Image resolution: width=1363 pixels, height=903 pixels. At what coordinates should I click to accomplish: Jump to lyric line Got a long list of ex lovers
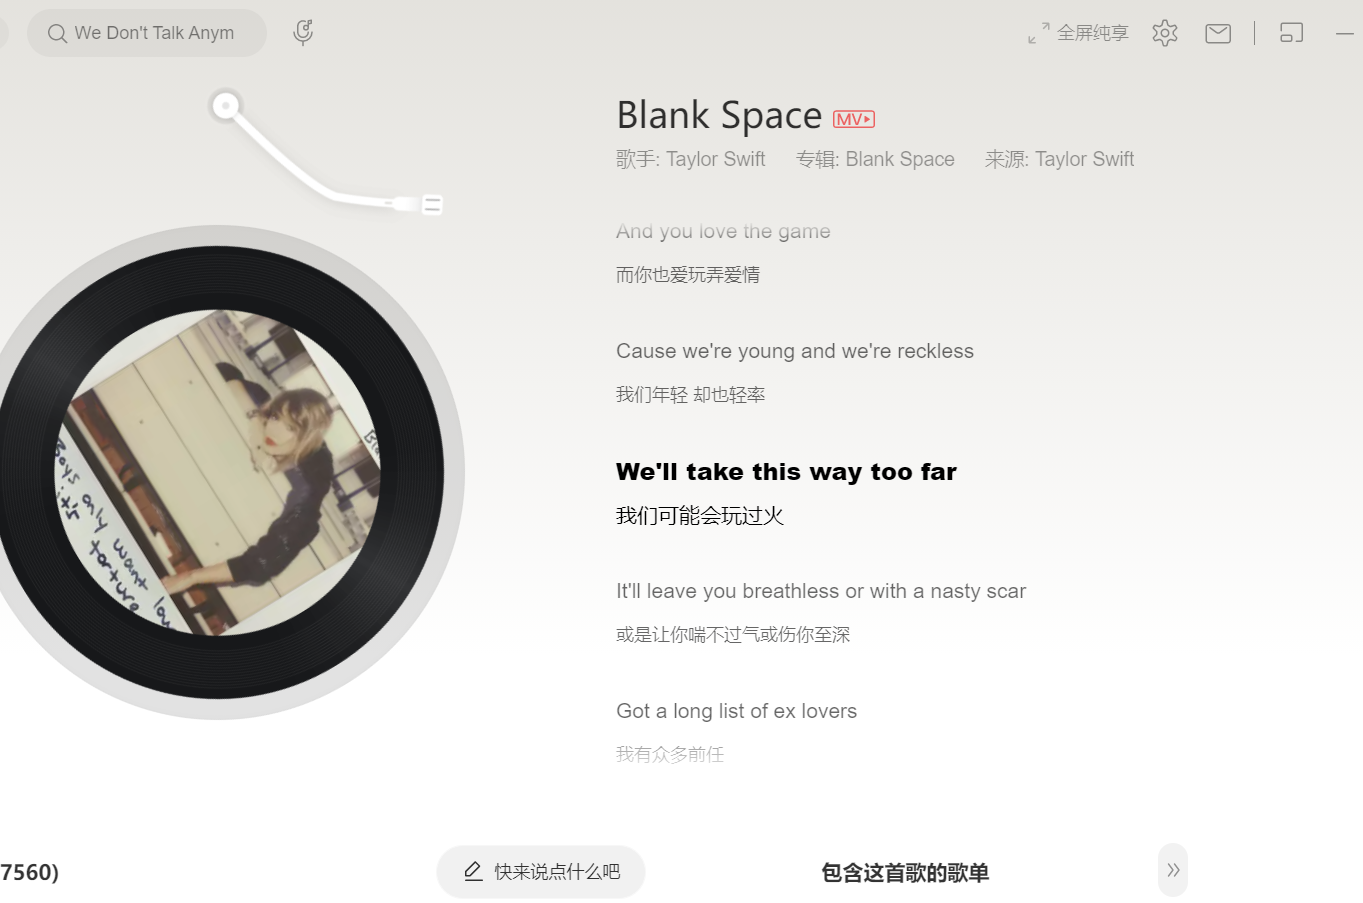pyautogui.click(x=736, y=711)
